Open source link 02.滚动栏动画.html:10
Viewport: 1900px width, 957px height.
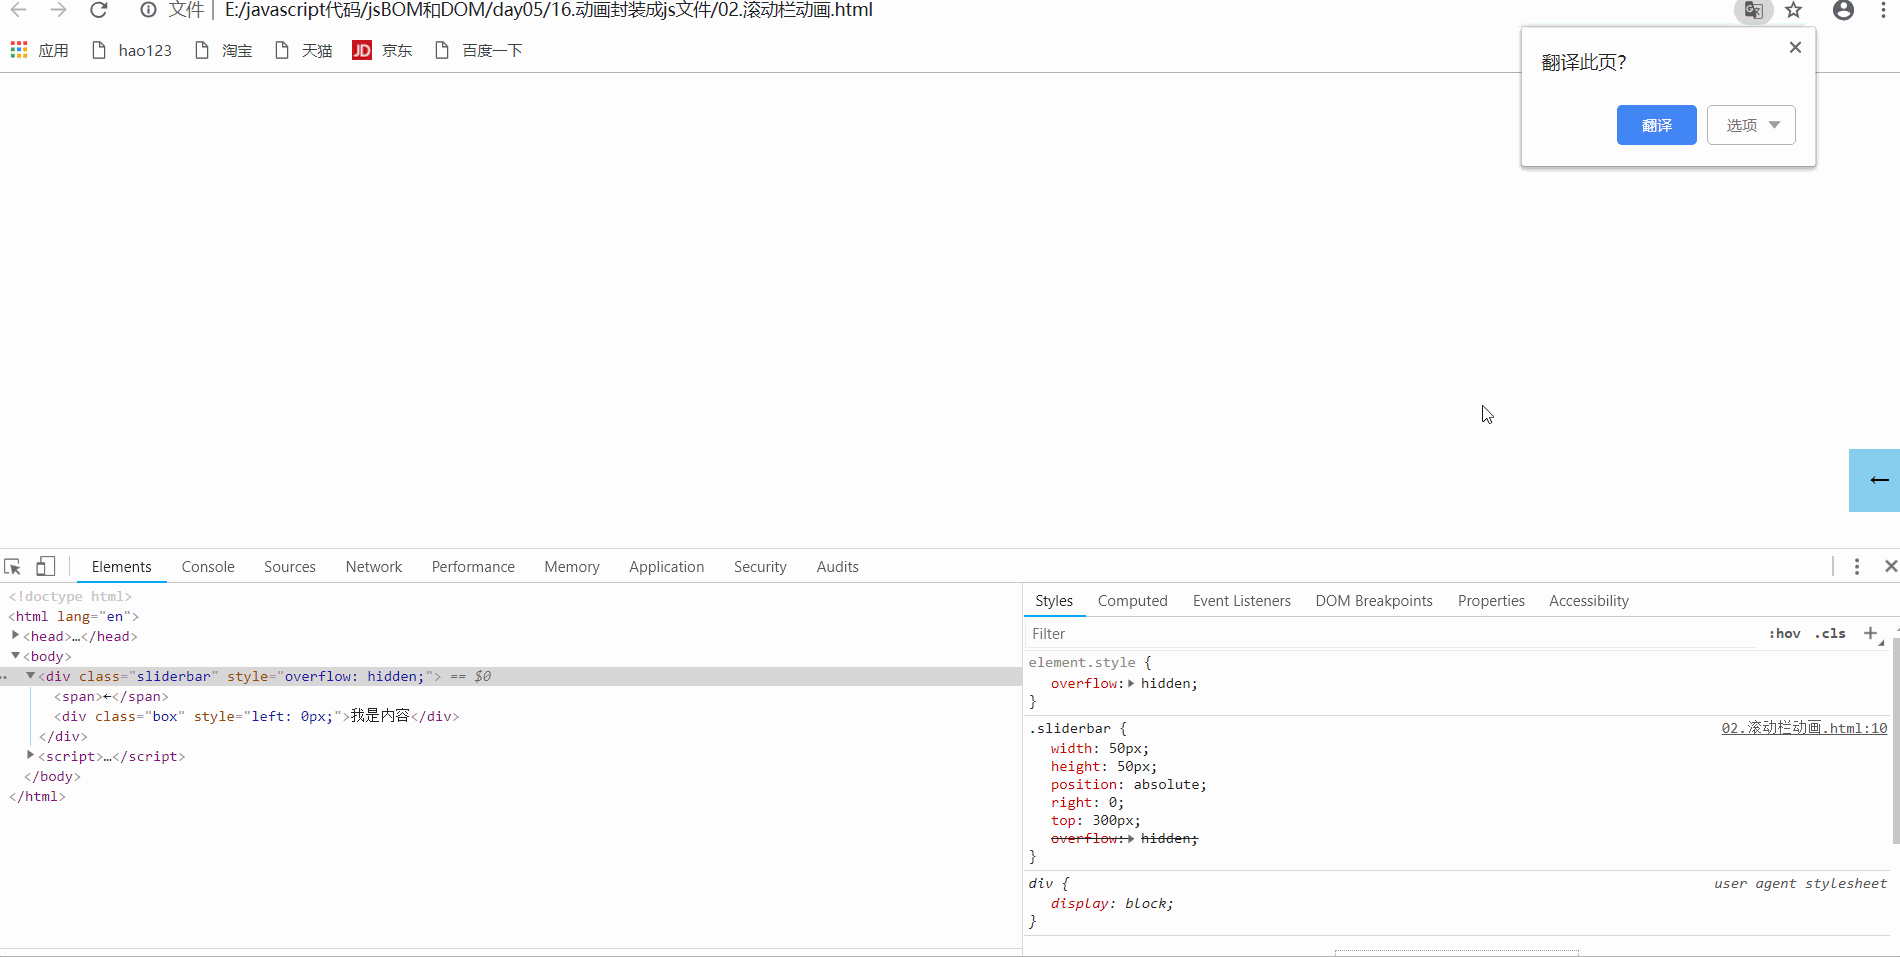pos(1804,728)
